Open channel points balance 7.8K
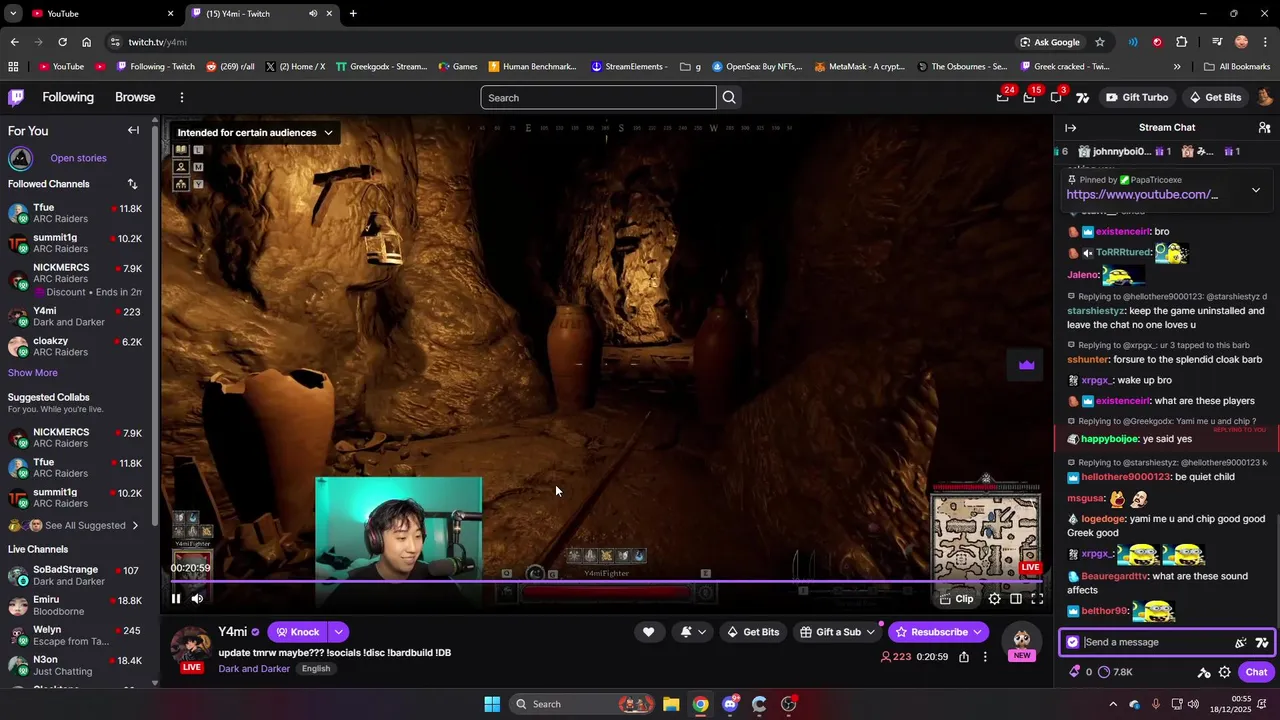1280x720 pixels. (x=1115, y=672)
